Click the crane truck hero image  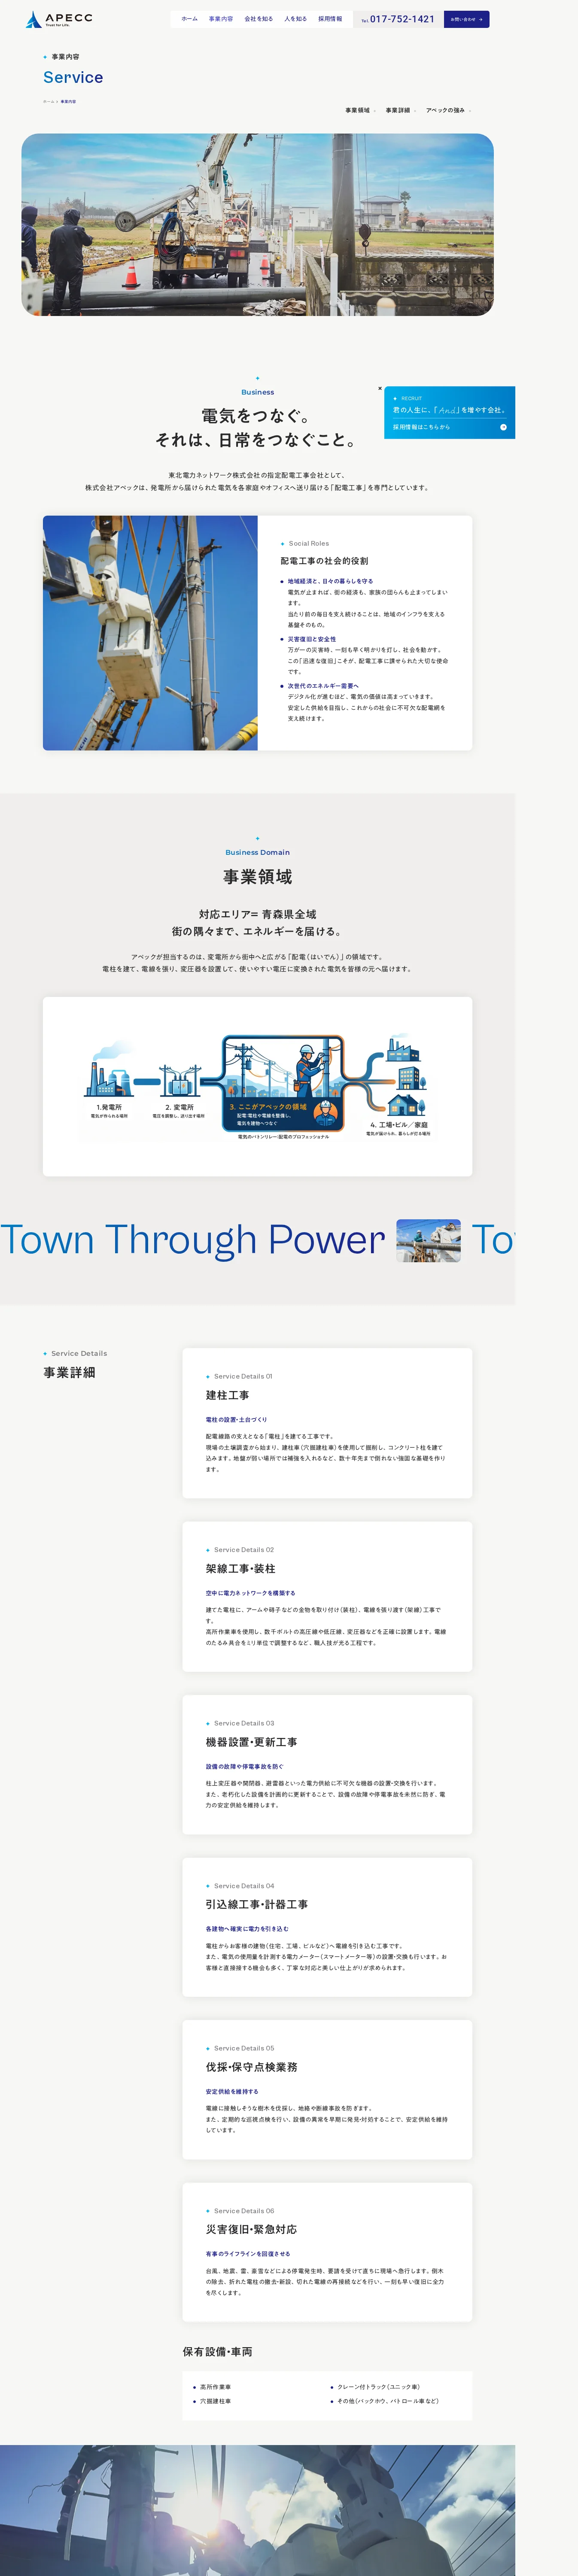click(x=257, y=225)
